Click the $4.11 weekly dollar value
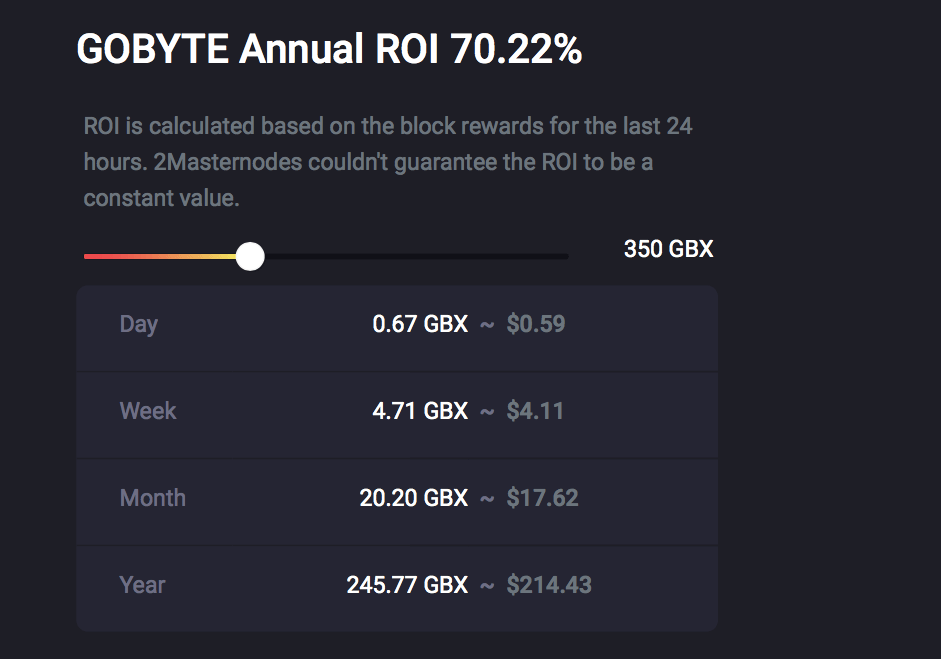 click(x=535, y=411)
